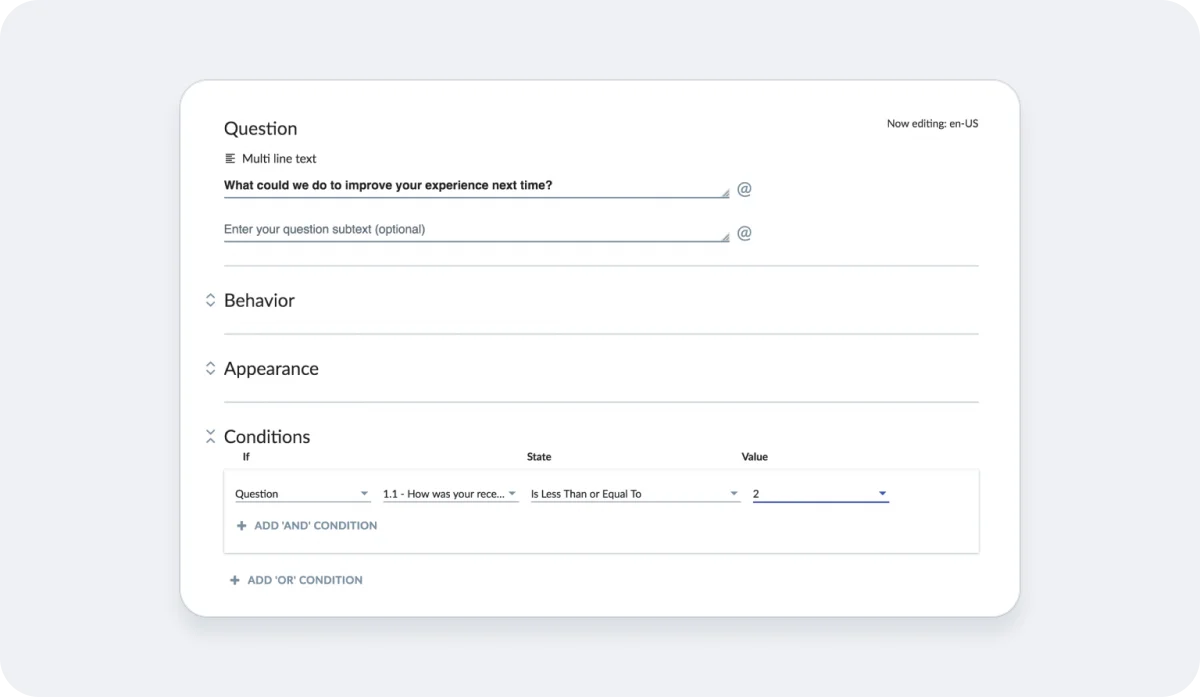Image resolution: width=1200 pixels, height=697 pixels.
Task: Open the '1.1 - How was your rece...' dropdown
Action: tap(450, 494)
